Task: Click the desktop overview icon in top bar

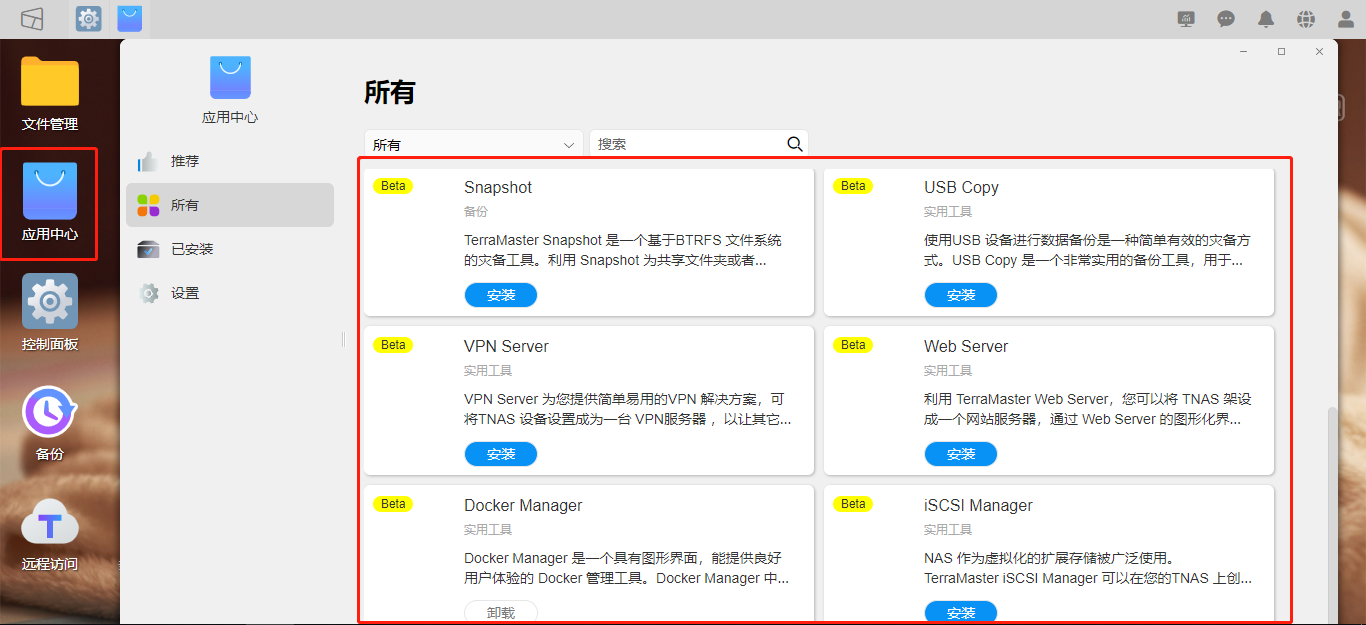Action: pos(33,18)
